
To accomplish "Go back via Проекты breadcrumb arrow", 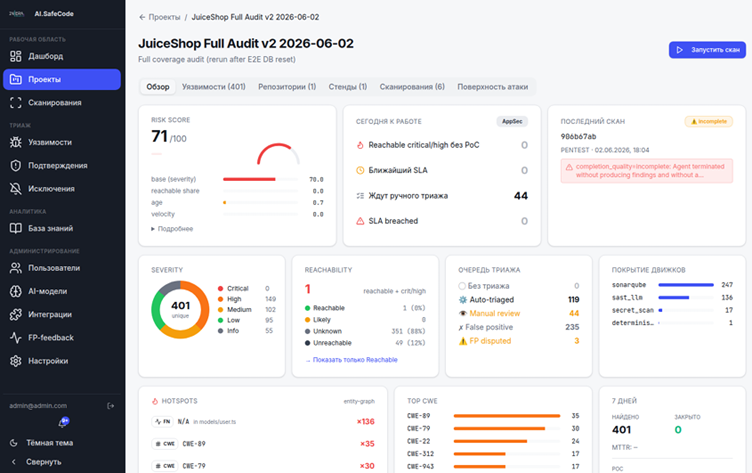I will [142, 17].
